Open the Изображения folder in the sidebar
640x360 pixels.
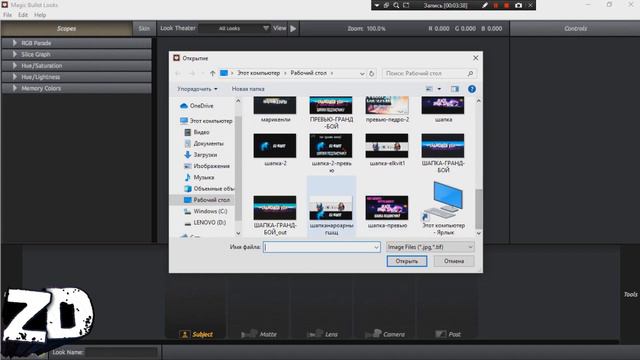207,166
